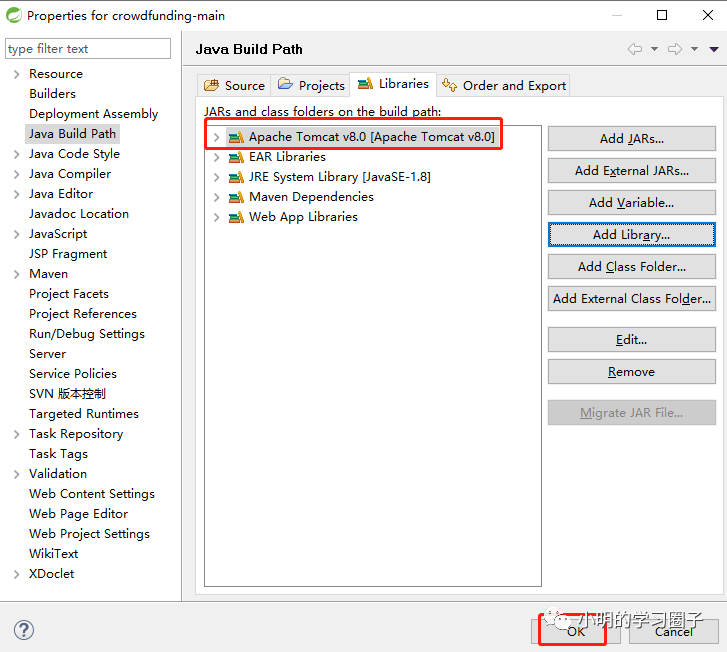Viewport: 727px width, 652px height.
Task: Select JSP Fragment in the tree
Action: point(68,254)
